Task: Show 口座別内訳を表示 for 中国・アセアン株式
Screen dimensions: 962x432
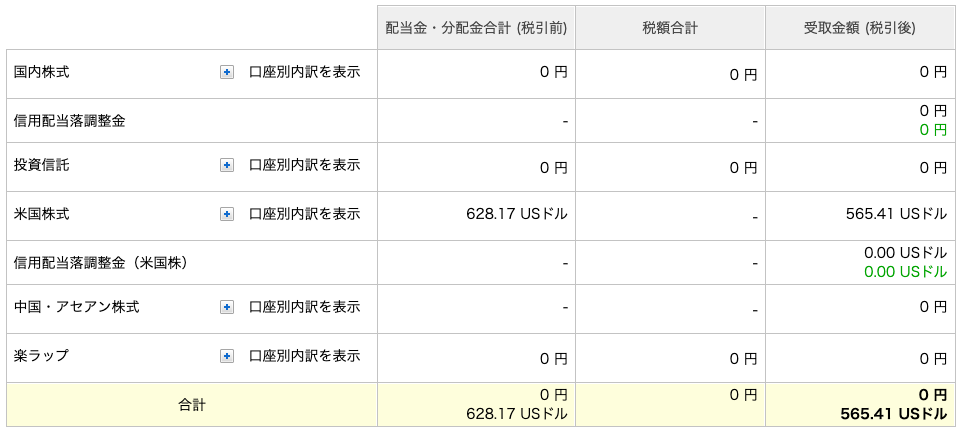Action: pos(304,307)
